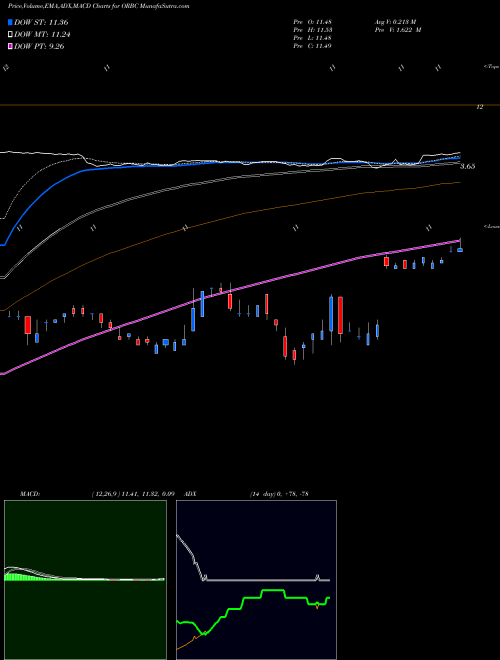The image size is (500, 660).
Task: Click the 'MACD:' panel heading
Action: click(x=30, y=494)
